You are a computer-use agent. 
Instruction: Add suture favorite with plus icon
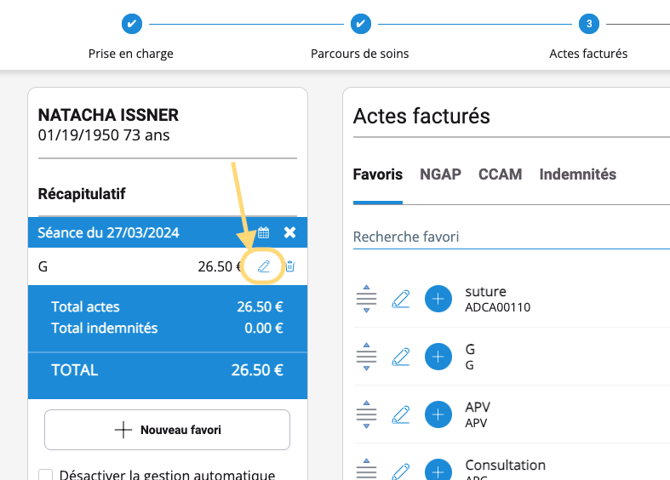[x=438, y=299]
